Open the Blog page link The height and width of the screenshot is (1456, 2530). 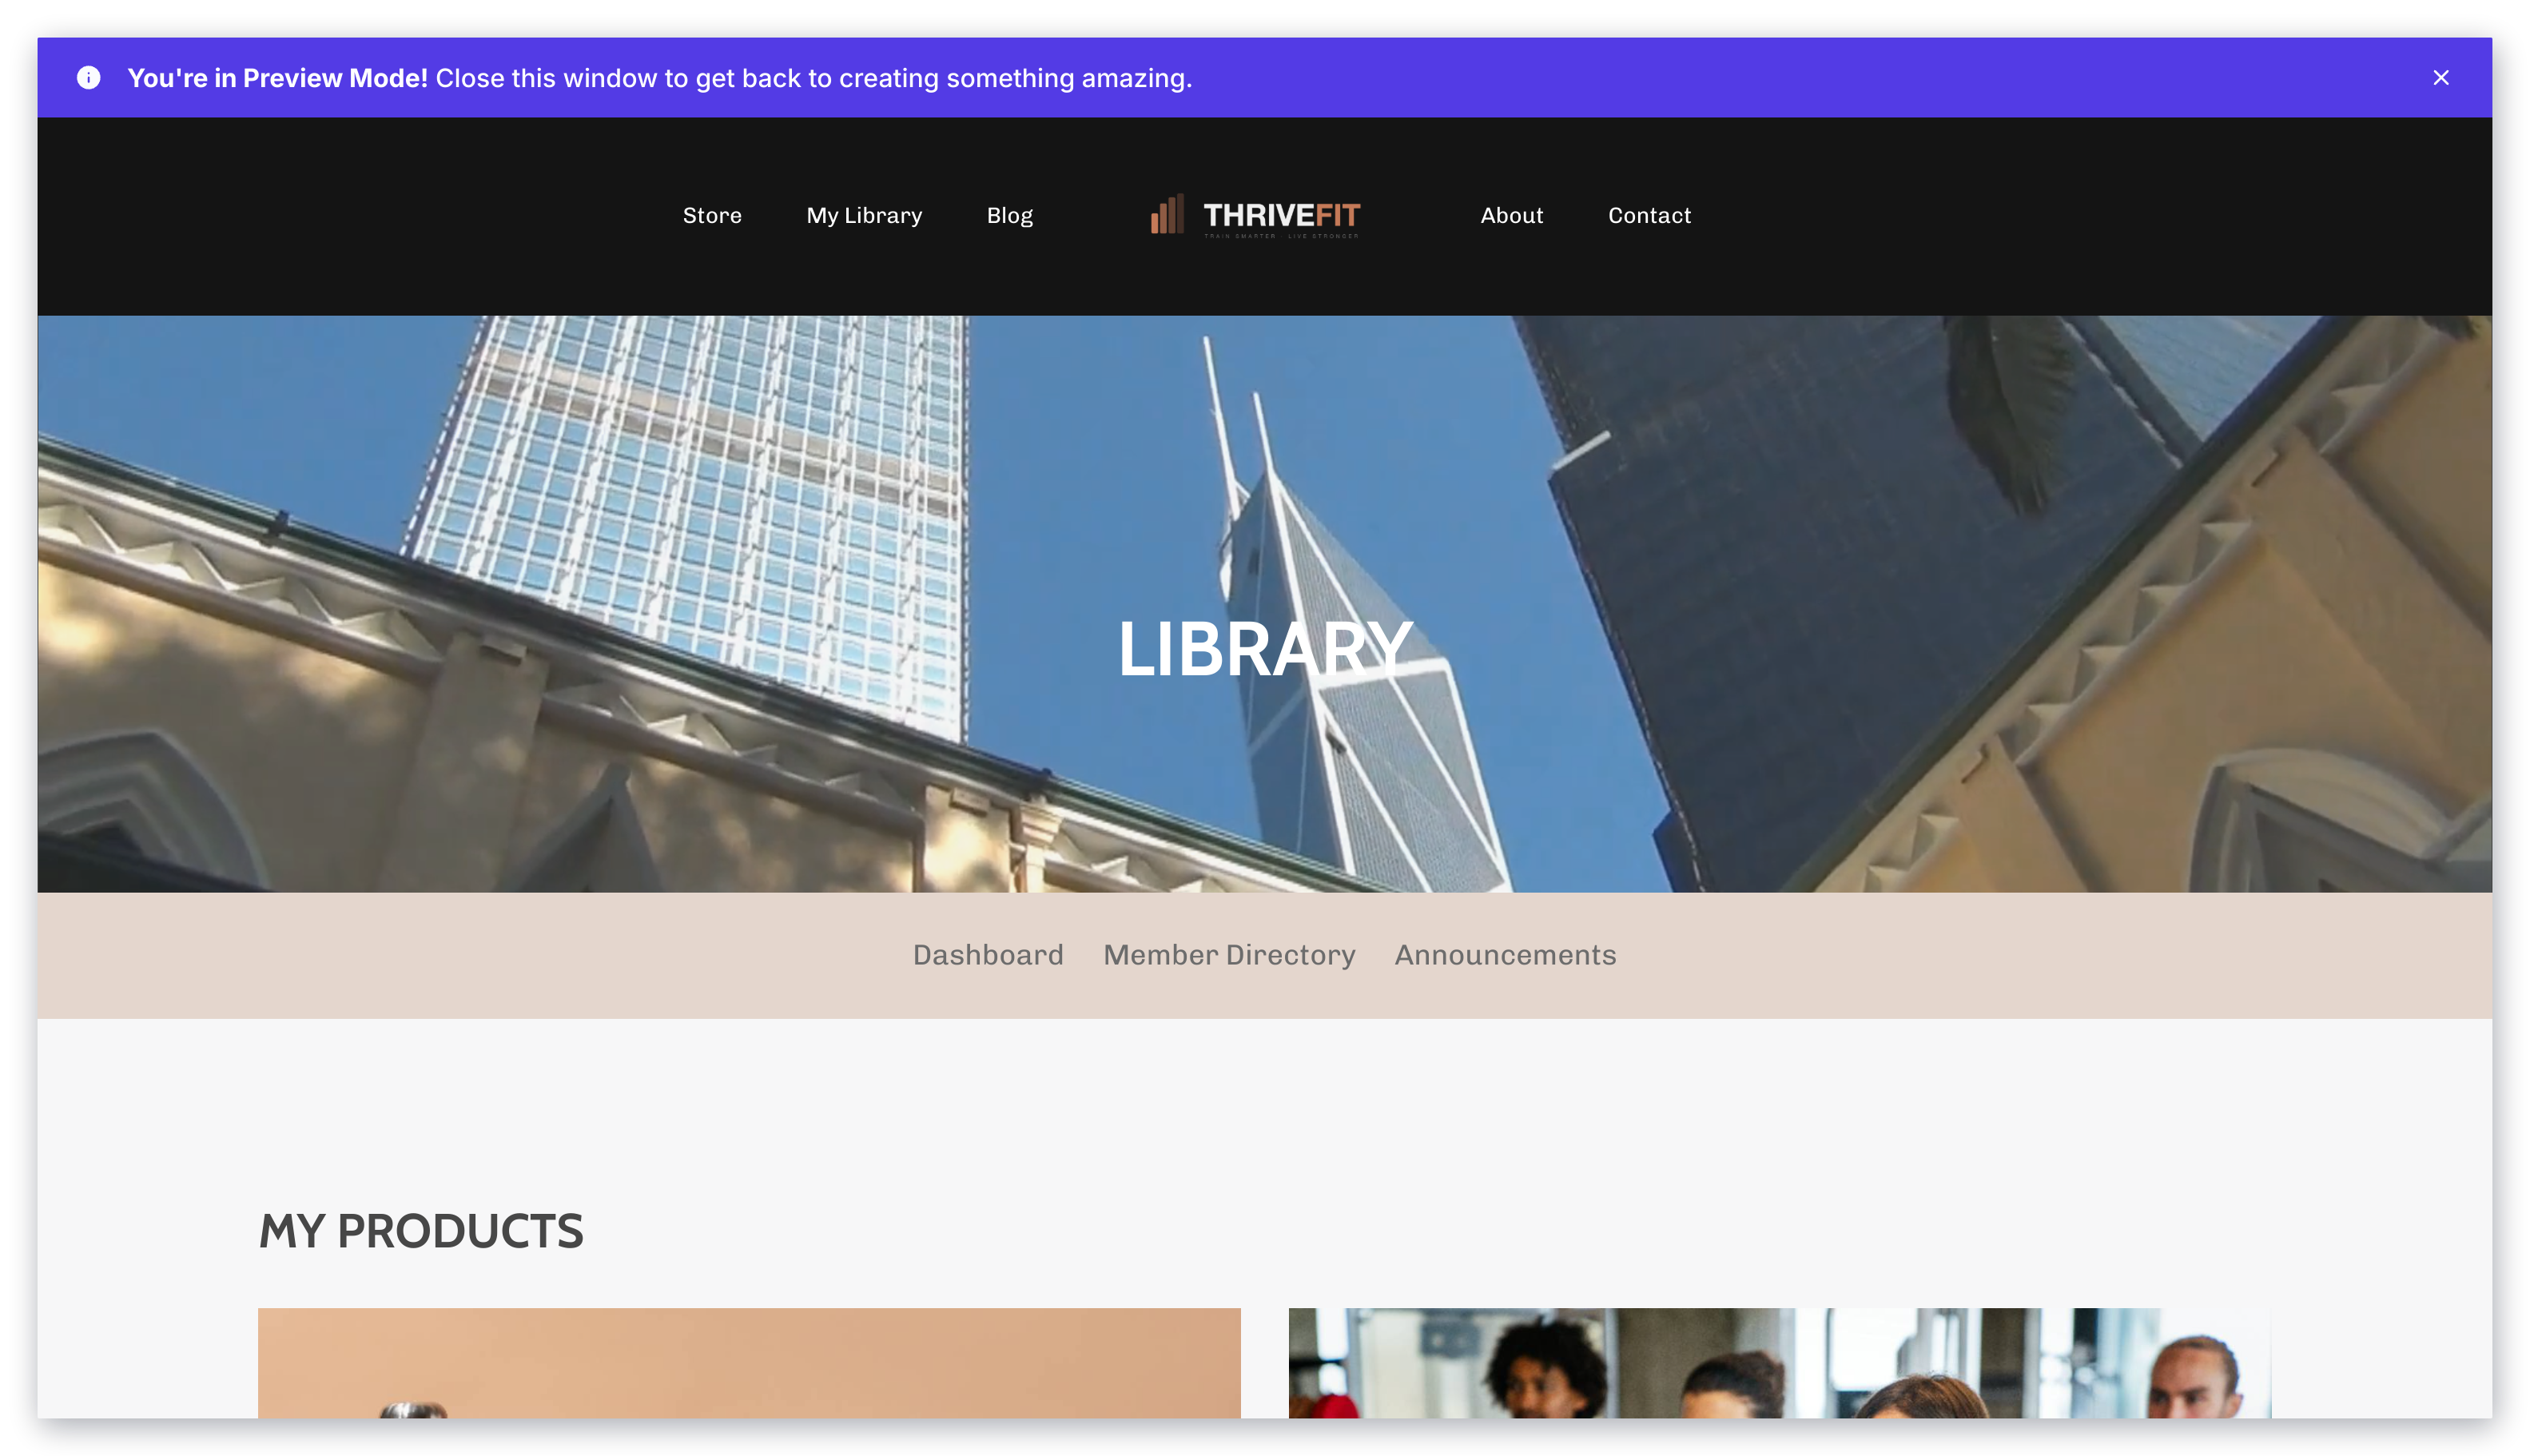1009,216
